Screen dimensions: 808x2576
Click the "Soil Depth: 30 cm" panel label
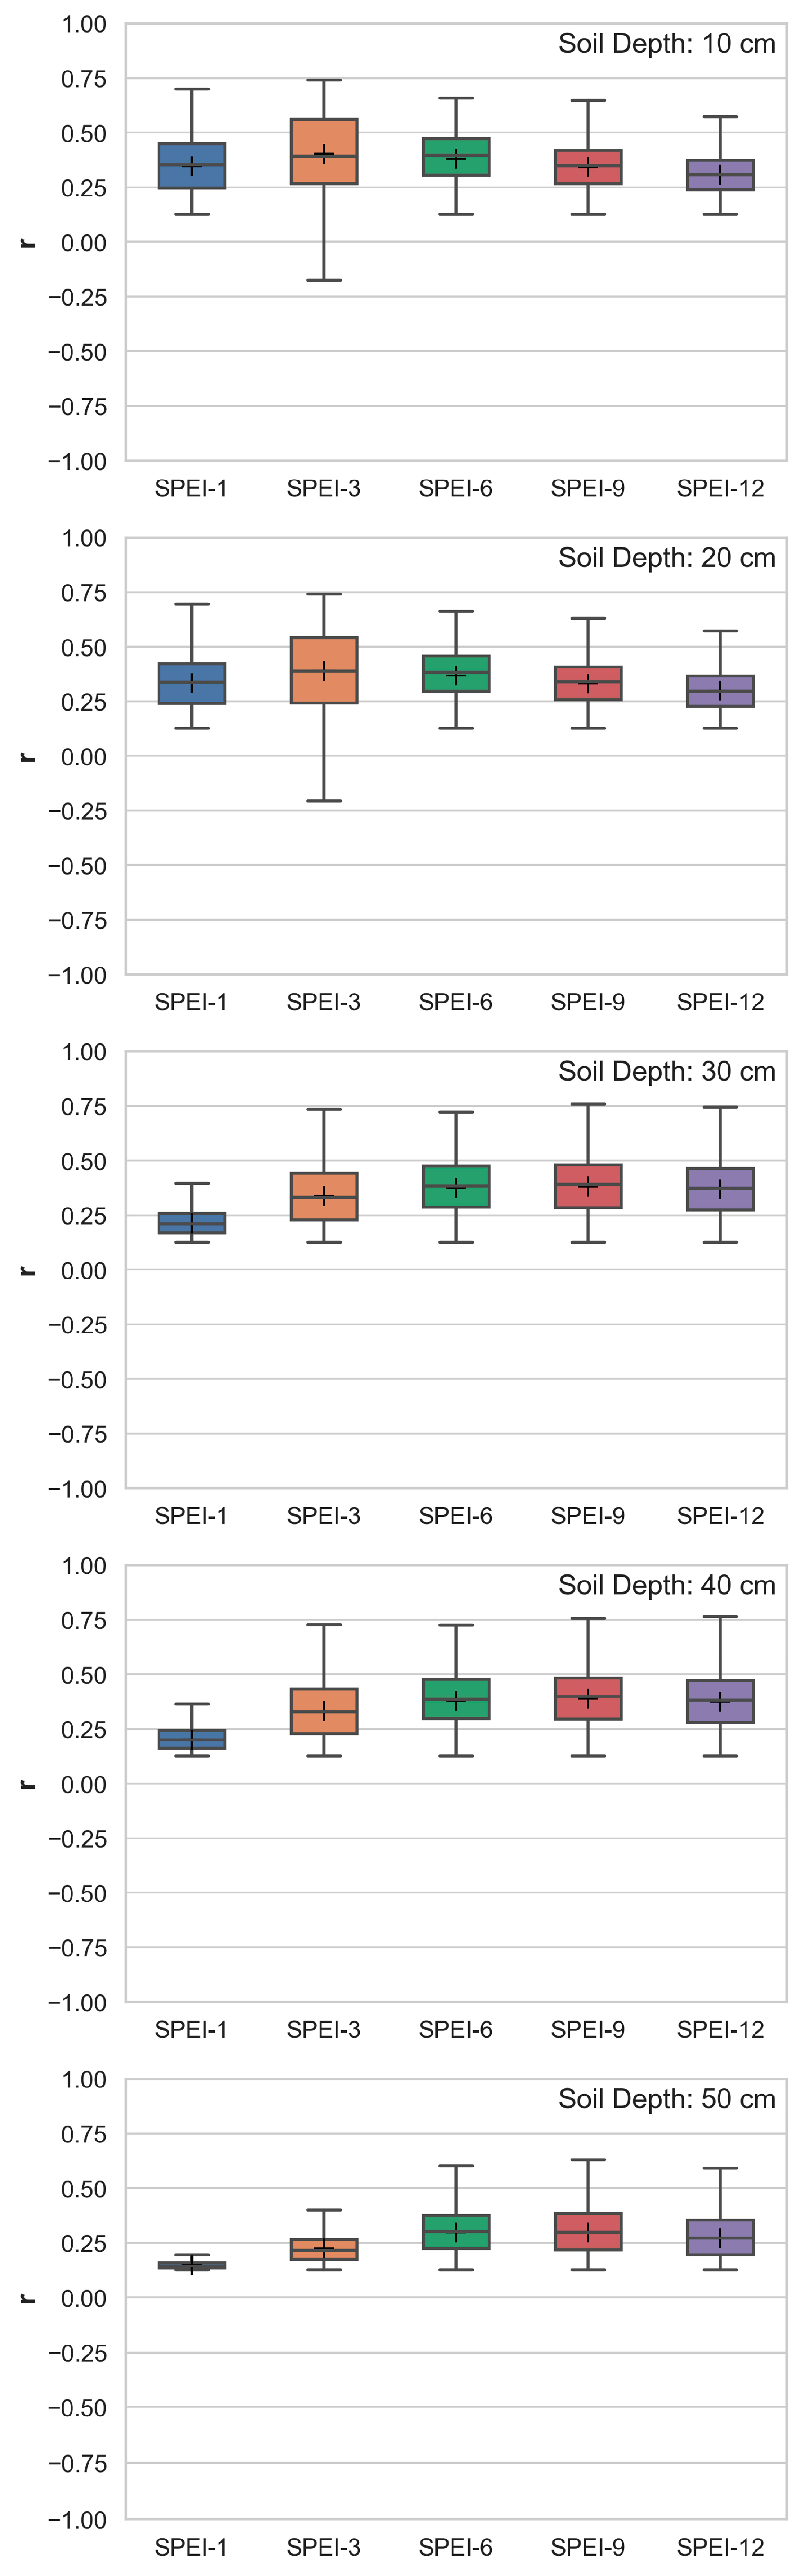666,1071
